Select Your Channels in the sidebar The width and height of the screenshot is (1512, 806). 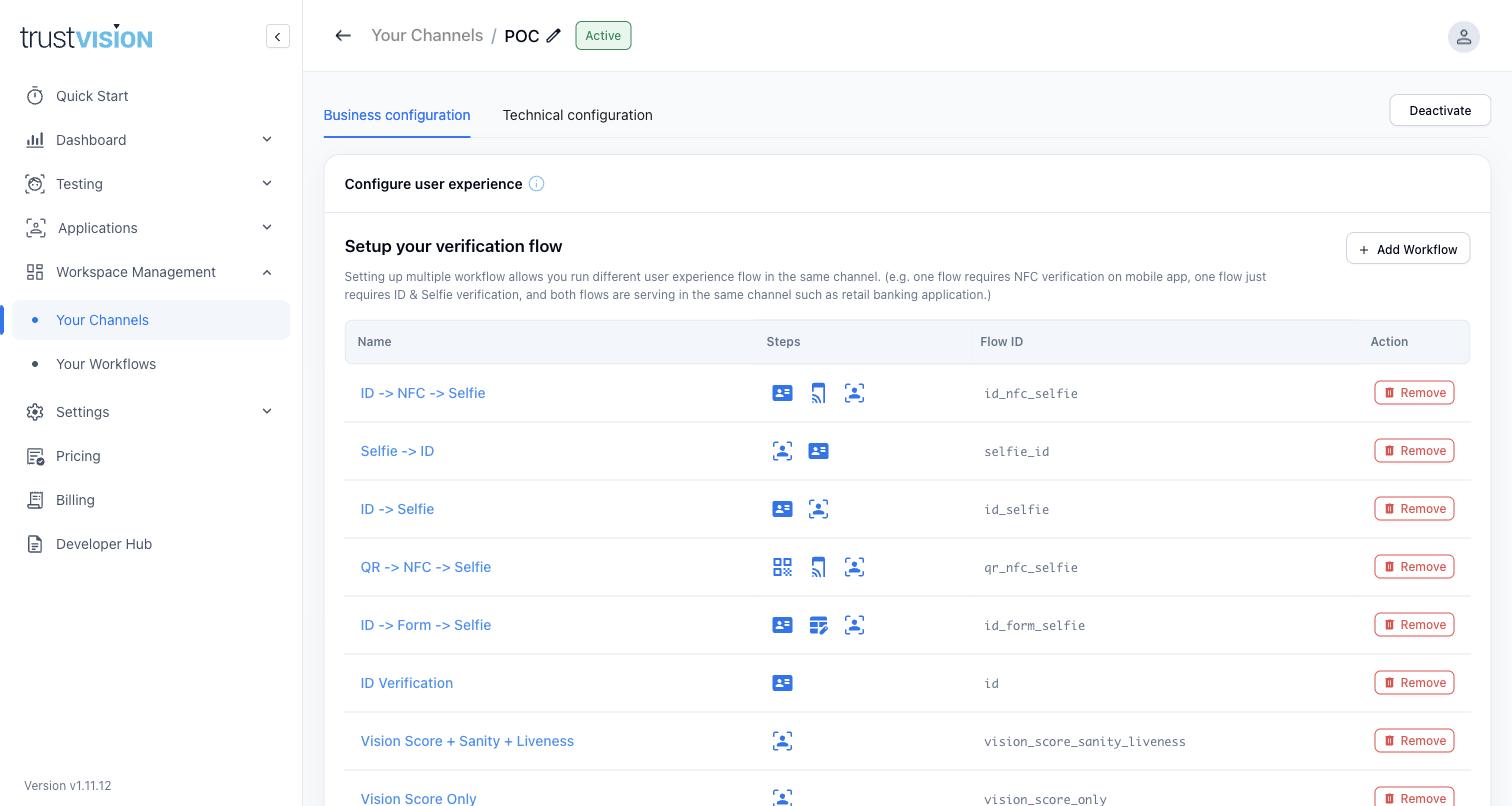click(151, 320)
